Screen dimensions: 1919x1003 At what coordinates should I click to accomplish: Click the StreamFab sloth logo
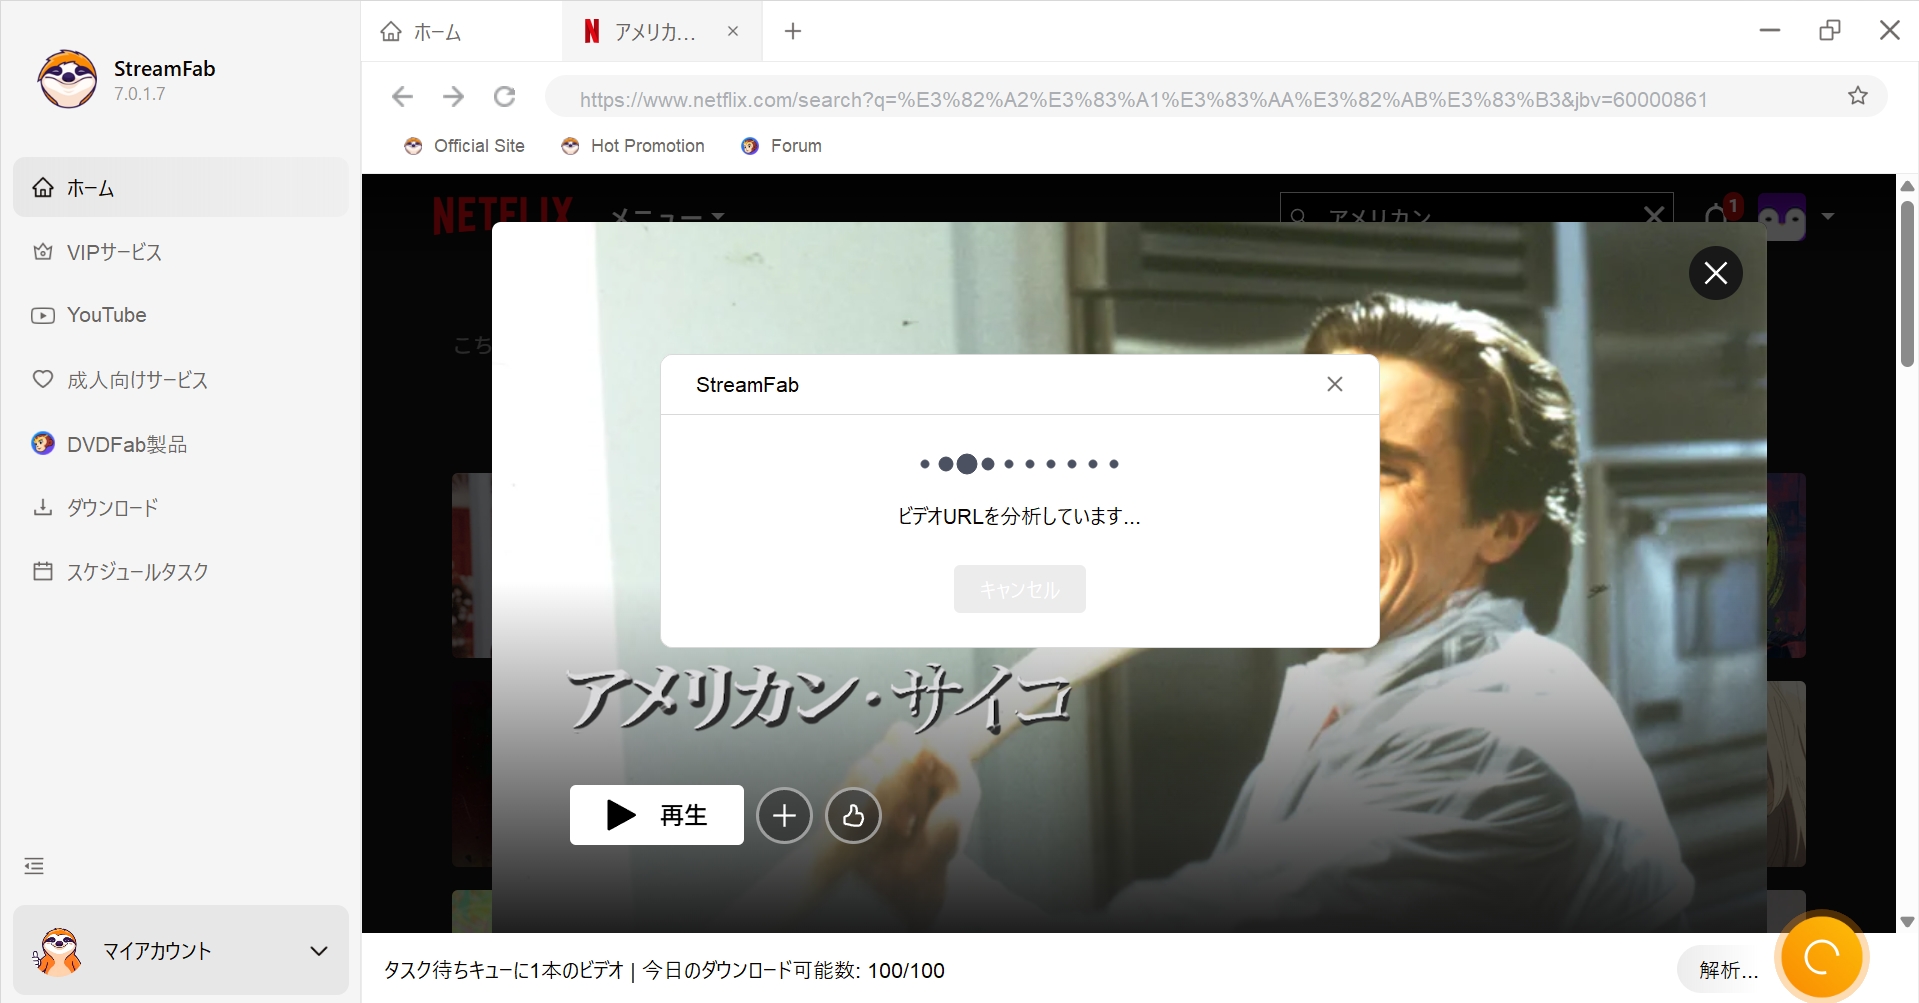pos(66,78)
